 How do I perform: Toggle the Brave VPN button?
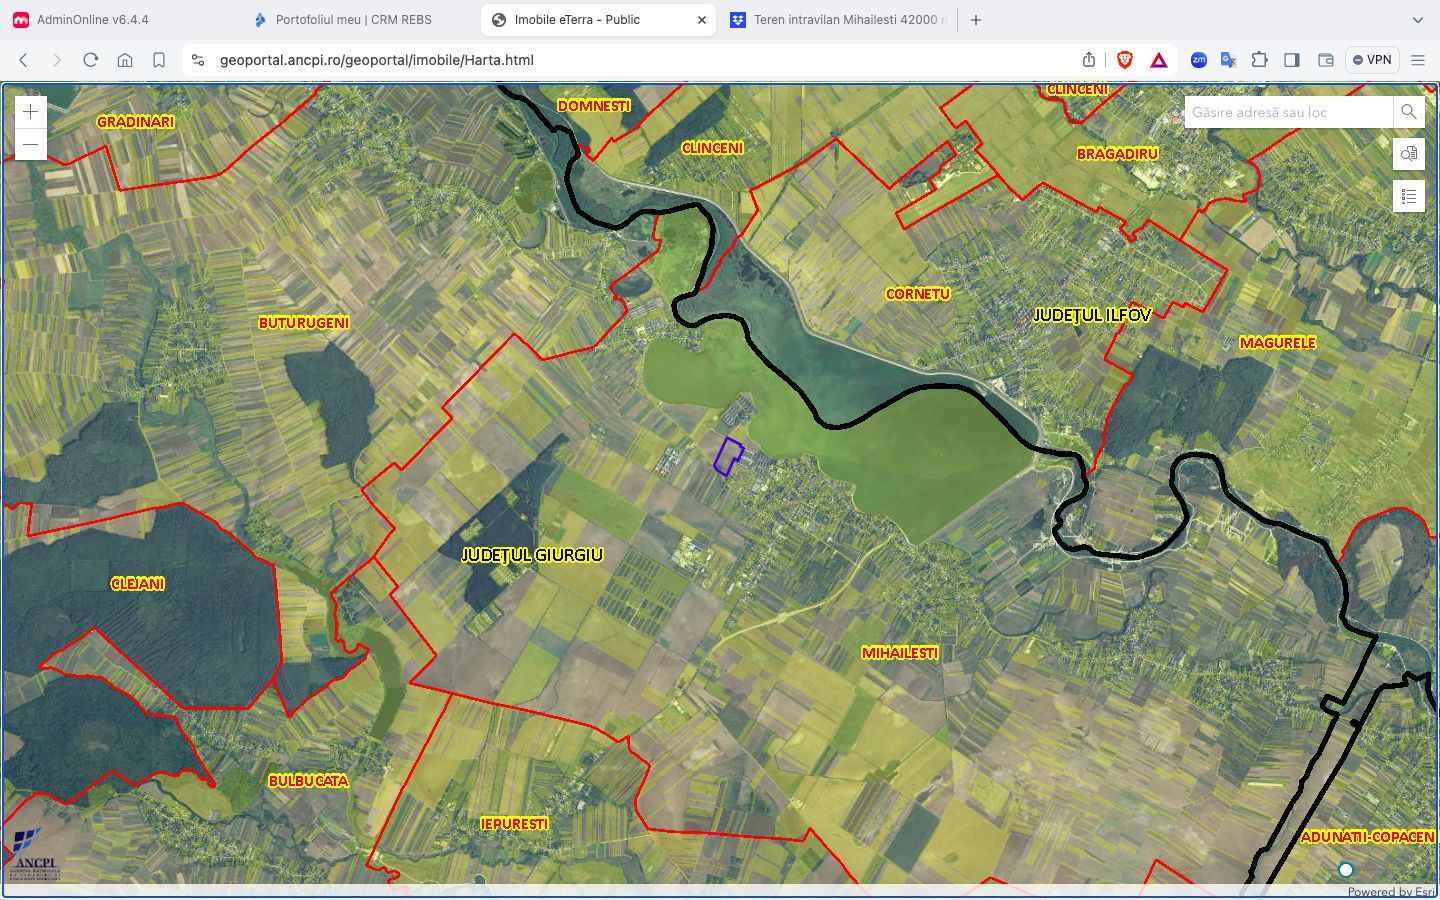click(x=1372, y=60)
